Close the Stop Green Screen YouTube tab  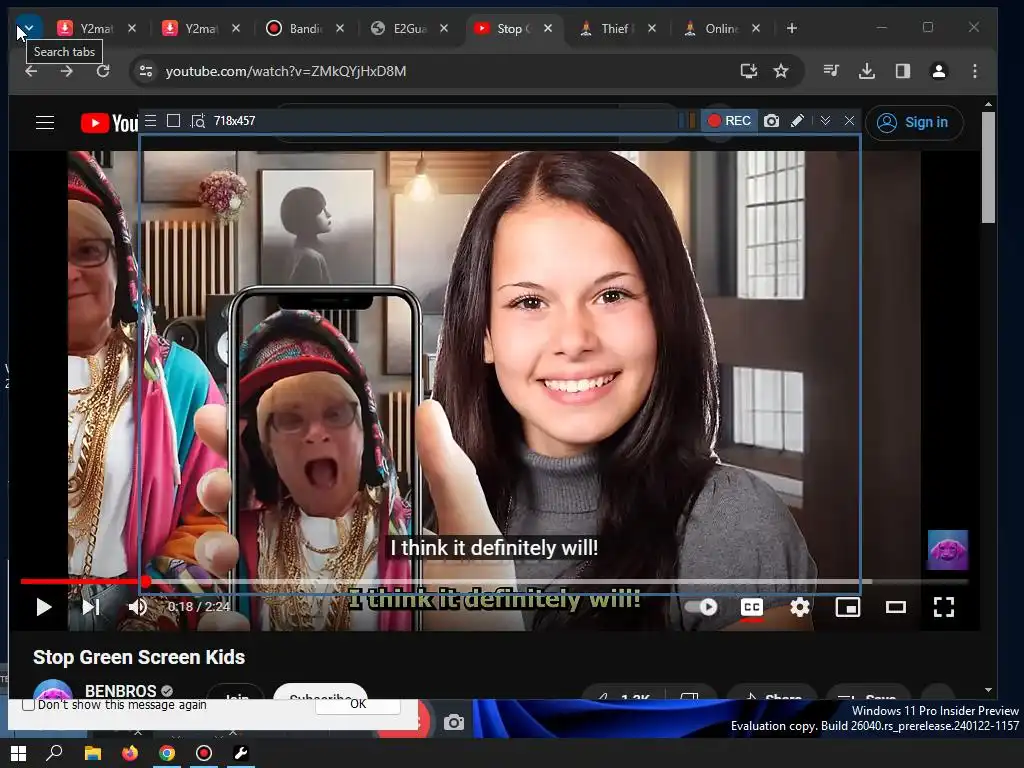click(x=548, y=28)
